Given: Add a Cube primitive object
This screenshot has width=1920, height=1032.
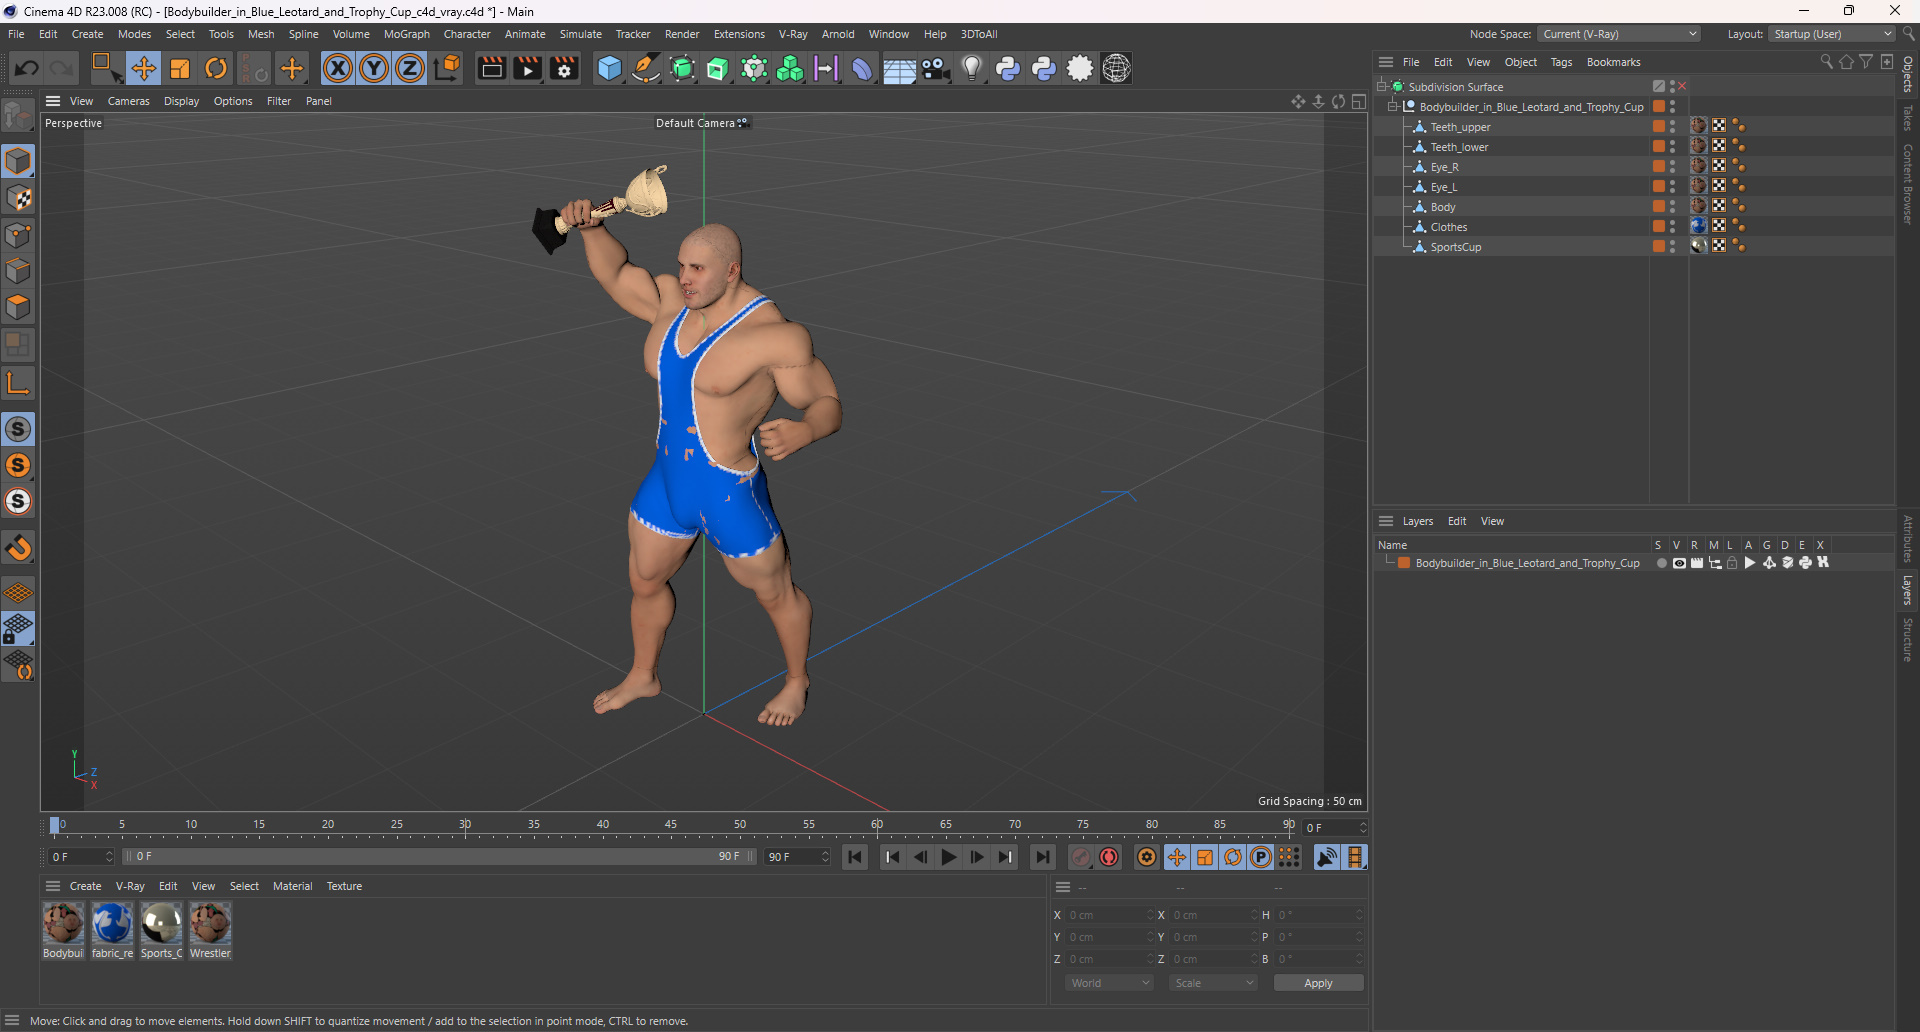Looking at the screenshot, I should pyautogui.click(x=609, y=68).
